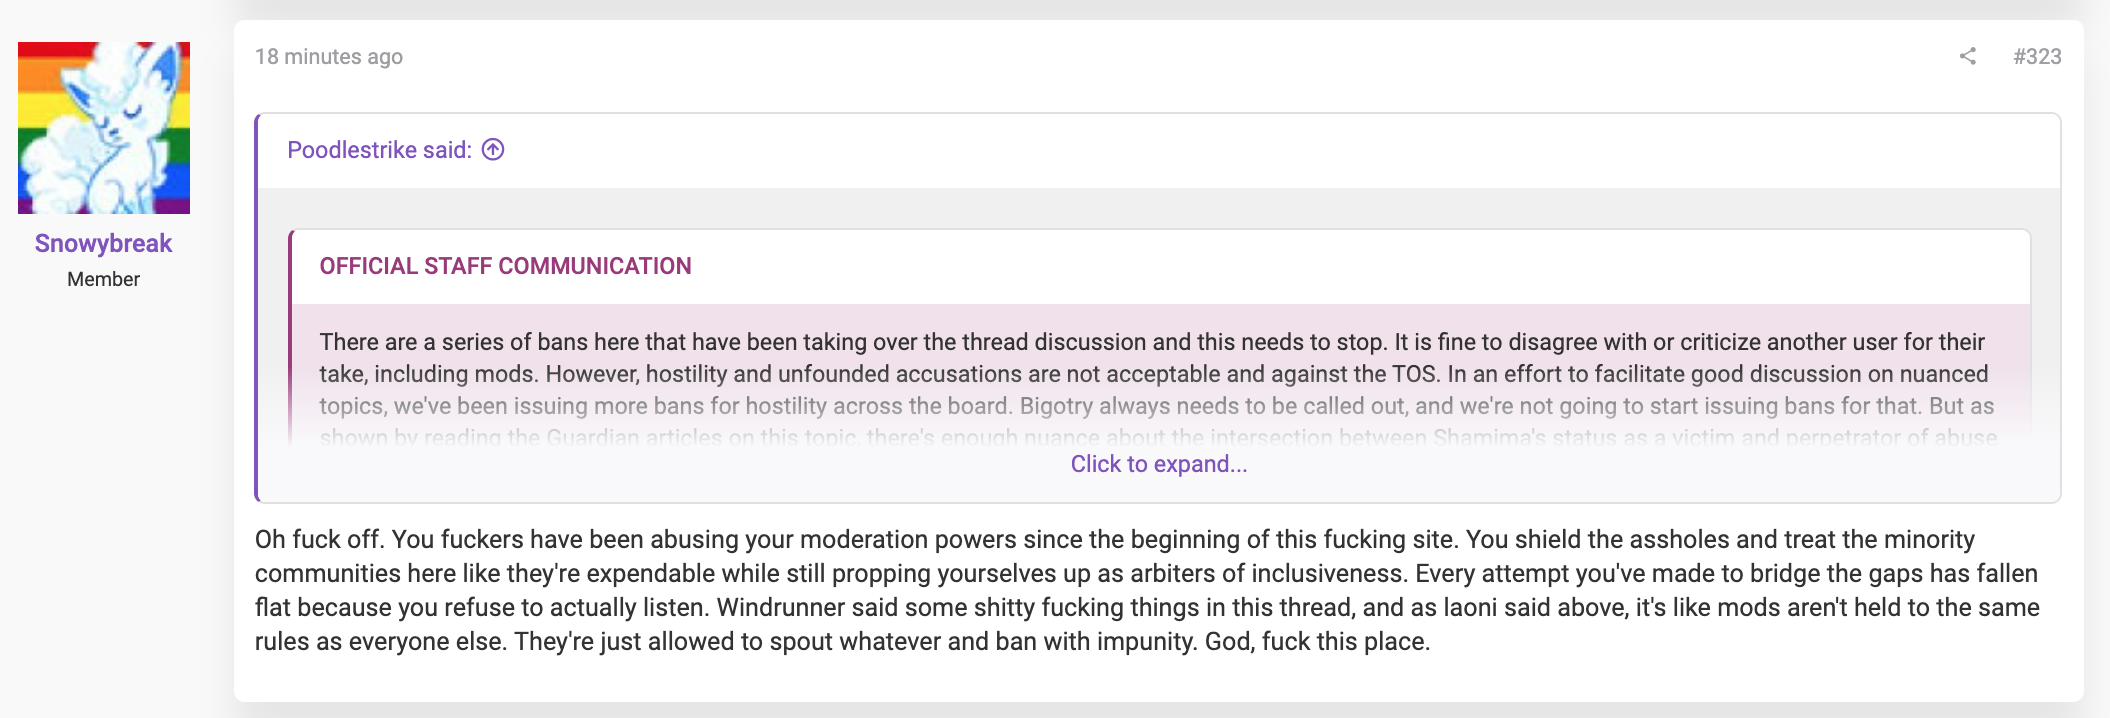Open the #323 post permalink
The image size is (2110, 718).
2037,56
